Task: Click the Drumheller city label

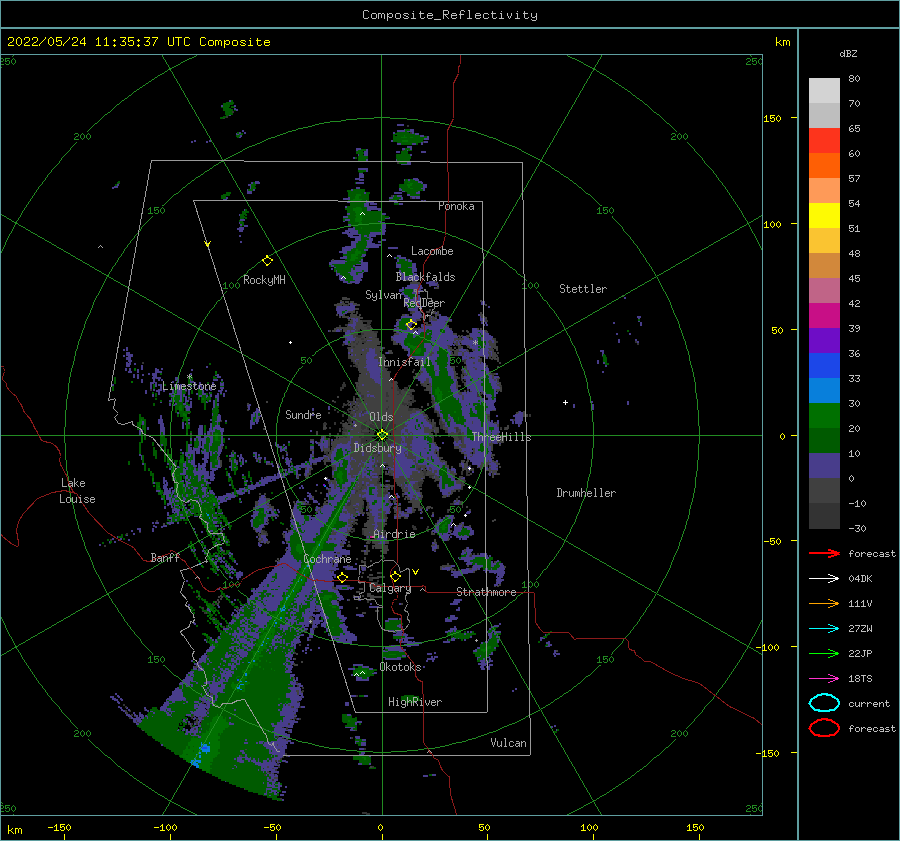Action: 586,493
